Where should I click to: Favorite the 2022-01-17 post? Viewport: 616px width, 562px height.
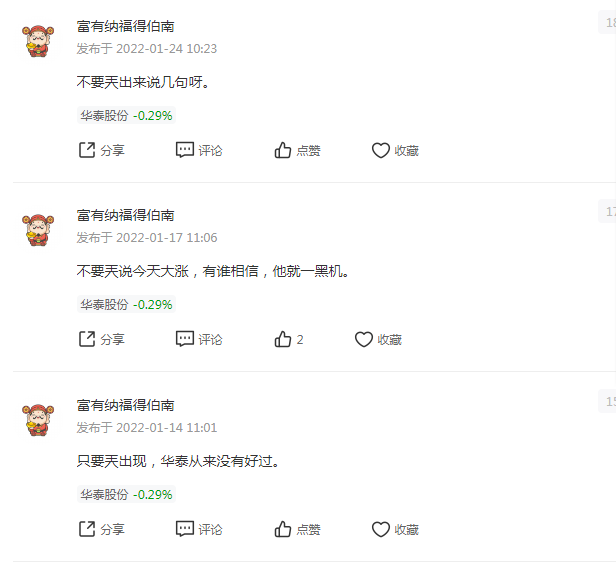(x=378, y=339)
